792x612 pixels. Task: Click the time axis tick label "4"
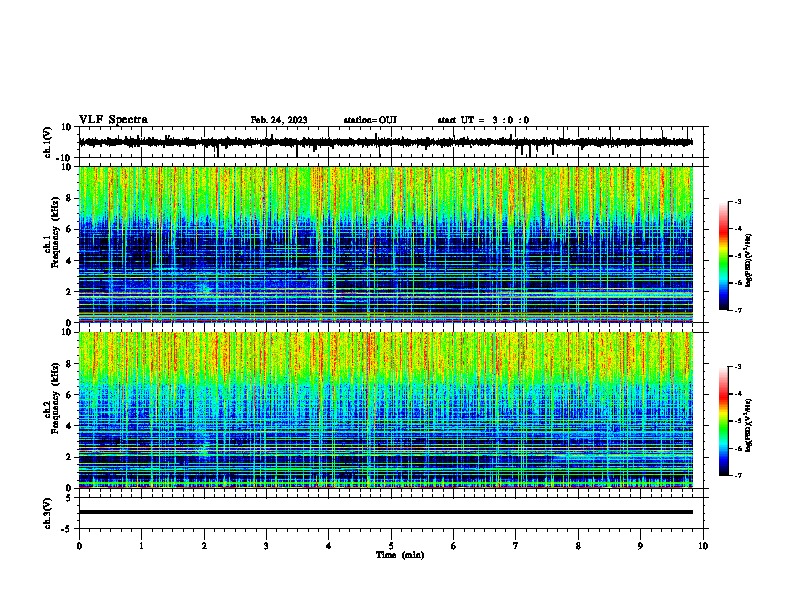329,546
